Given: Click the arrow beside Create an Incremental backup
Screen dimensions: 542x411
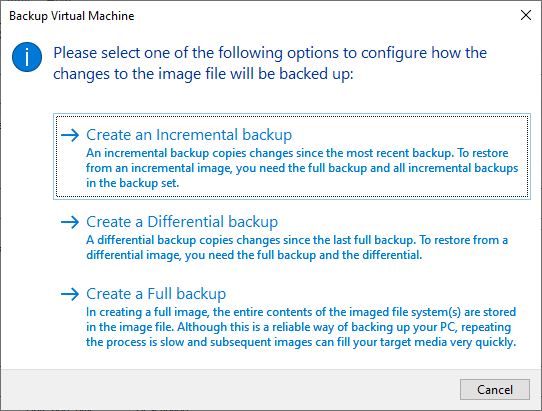Looking at the screenshot, I should pos(70,135).
